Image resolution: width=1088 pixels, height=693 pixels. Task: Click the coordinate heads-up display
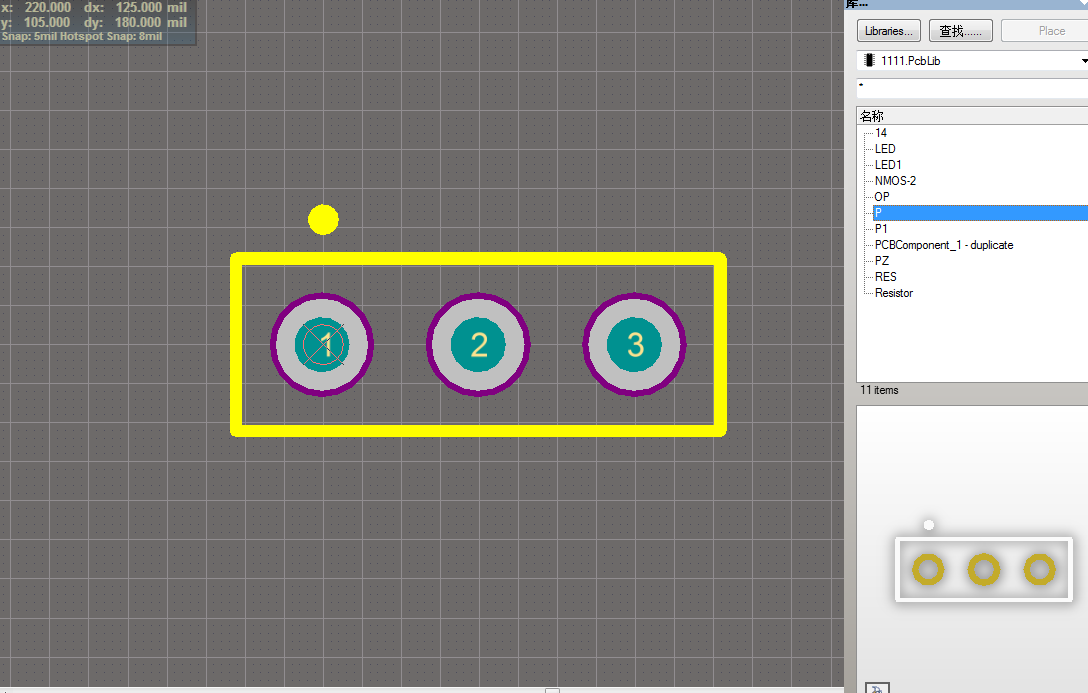point(98,22)
